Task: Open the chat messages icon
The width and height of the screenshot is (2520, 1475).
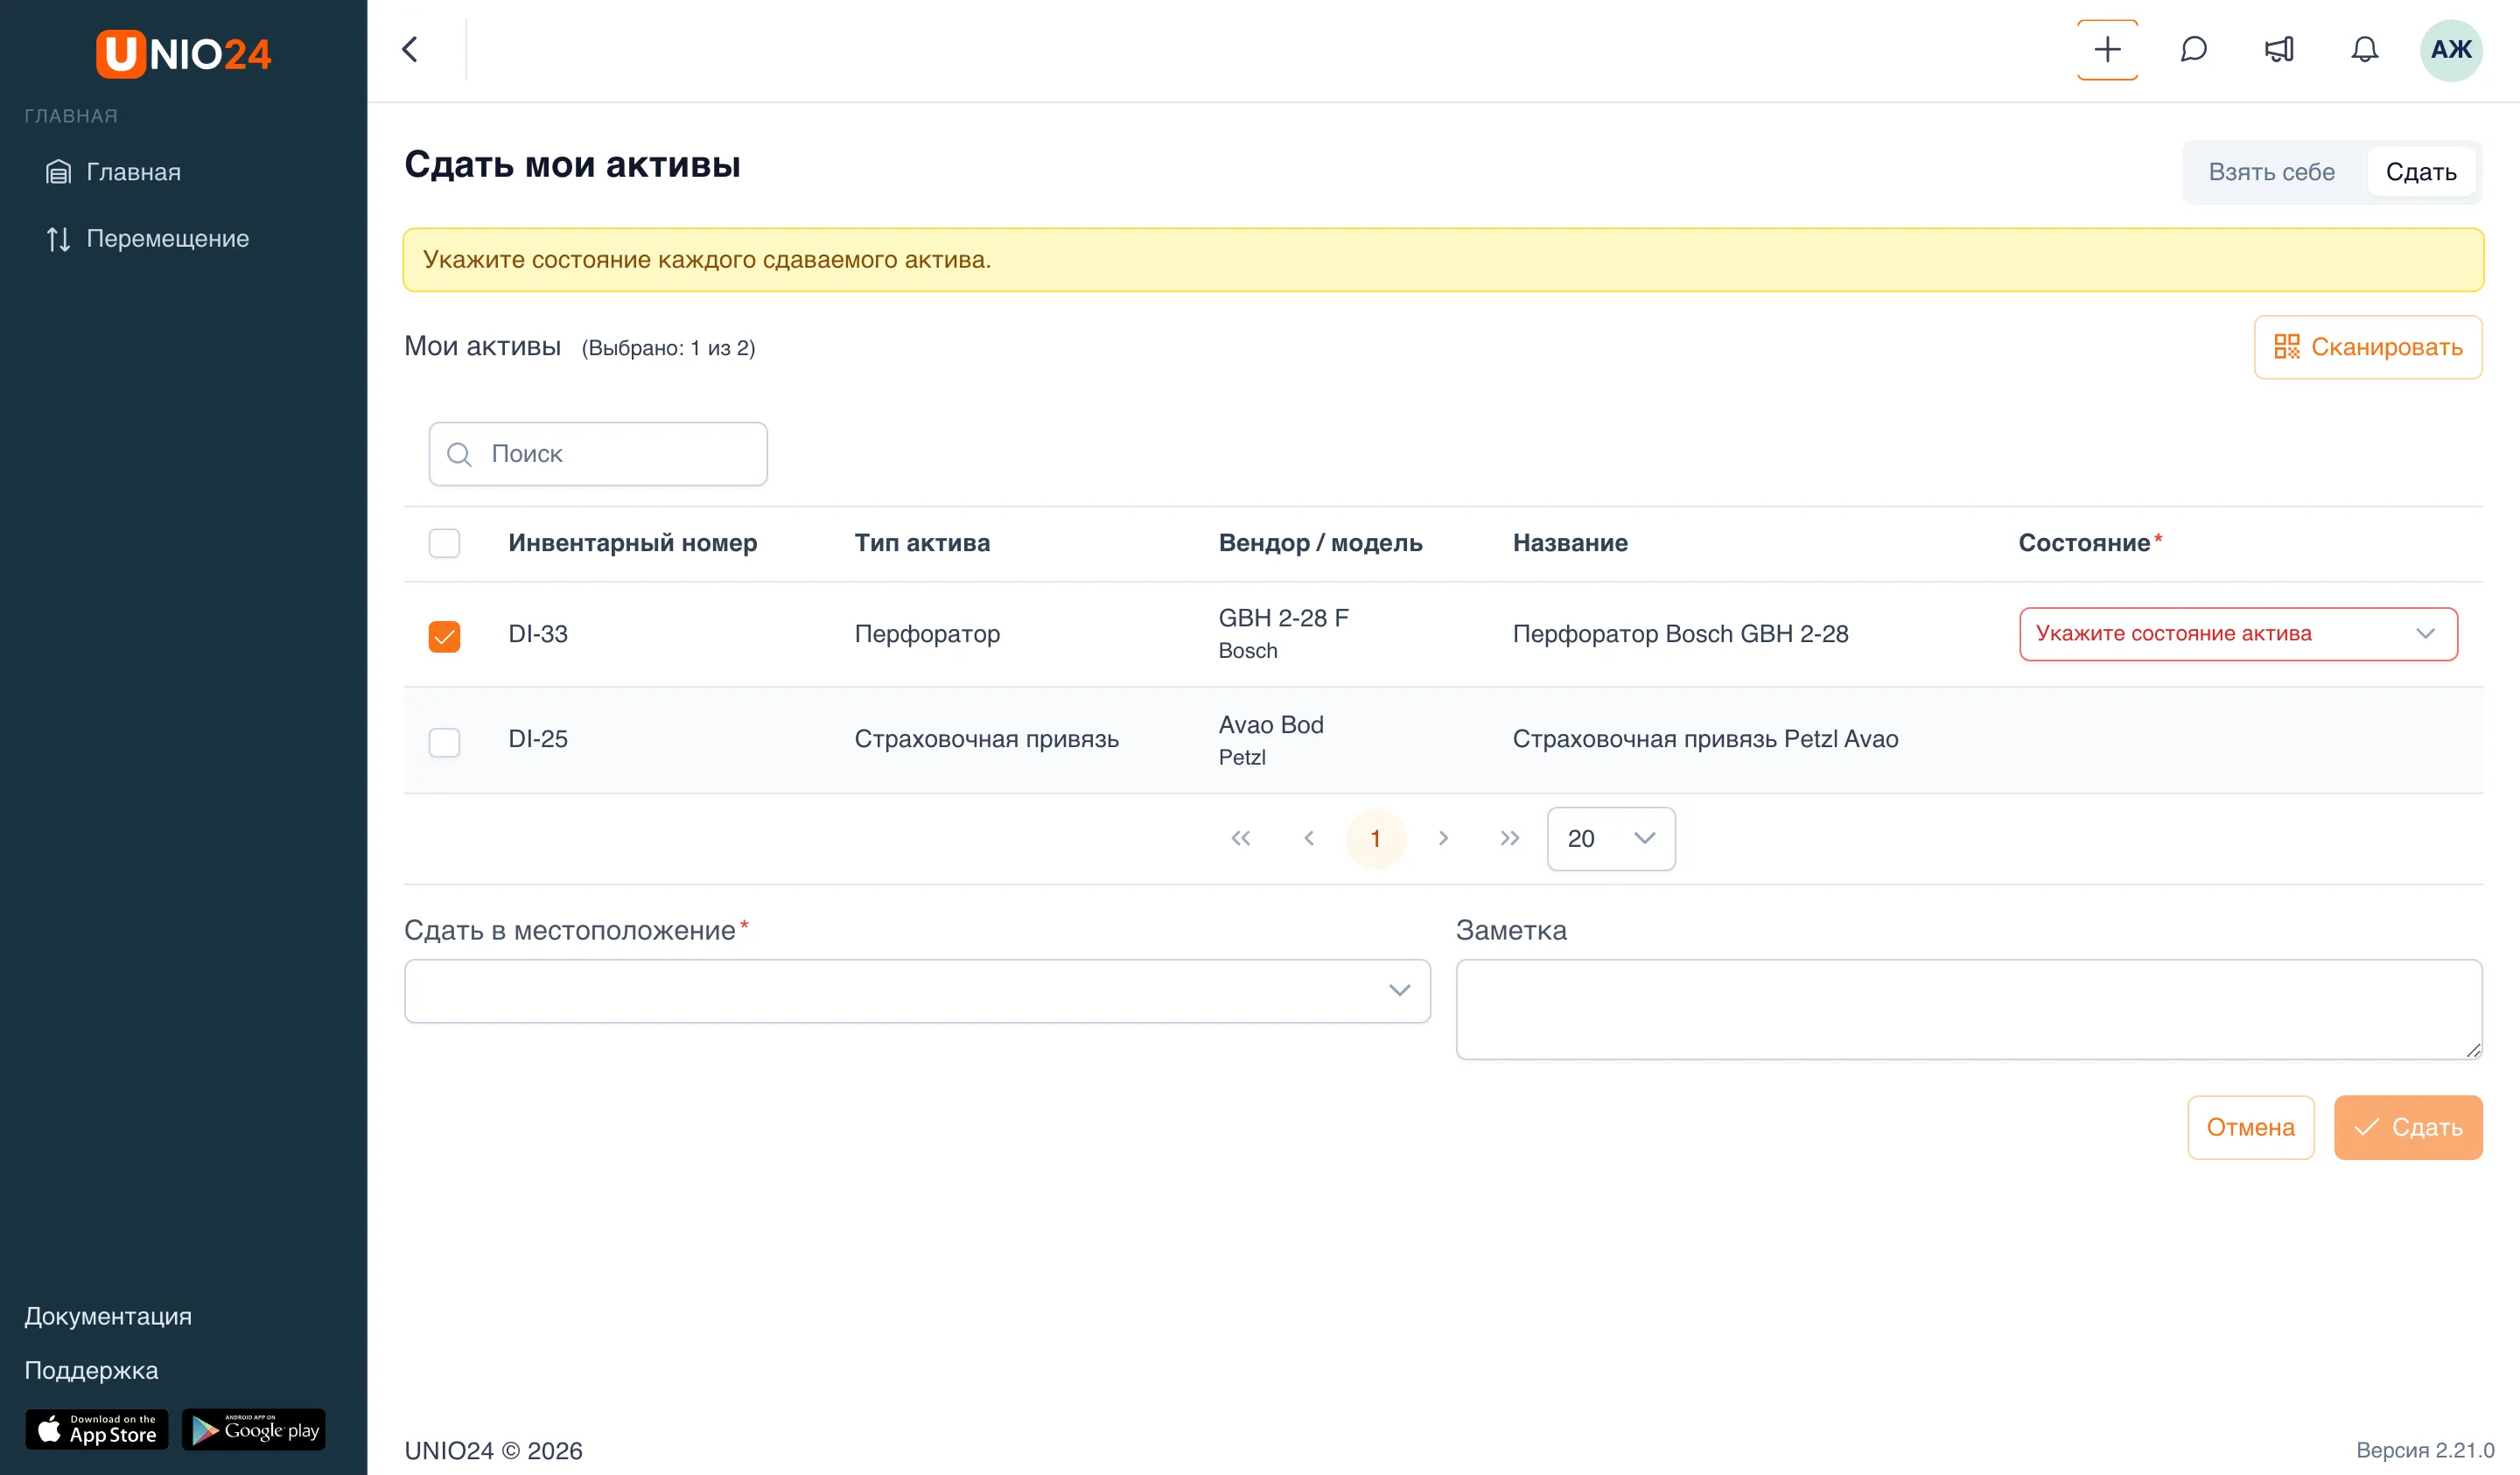Action: pyautogui.click(x=2193, y=50)
